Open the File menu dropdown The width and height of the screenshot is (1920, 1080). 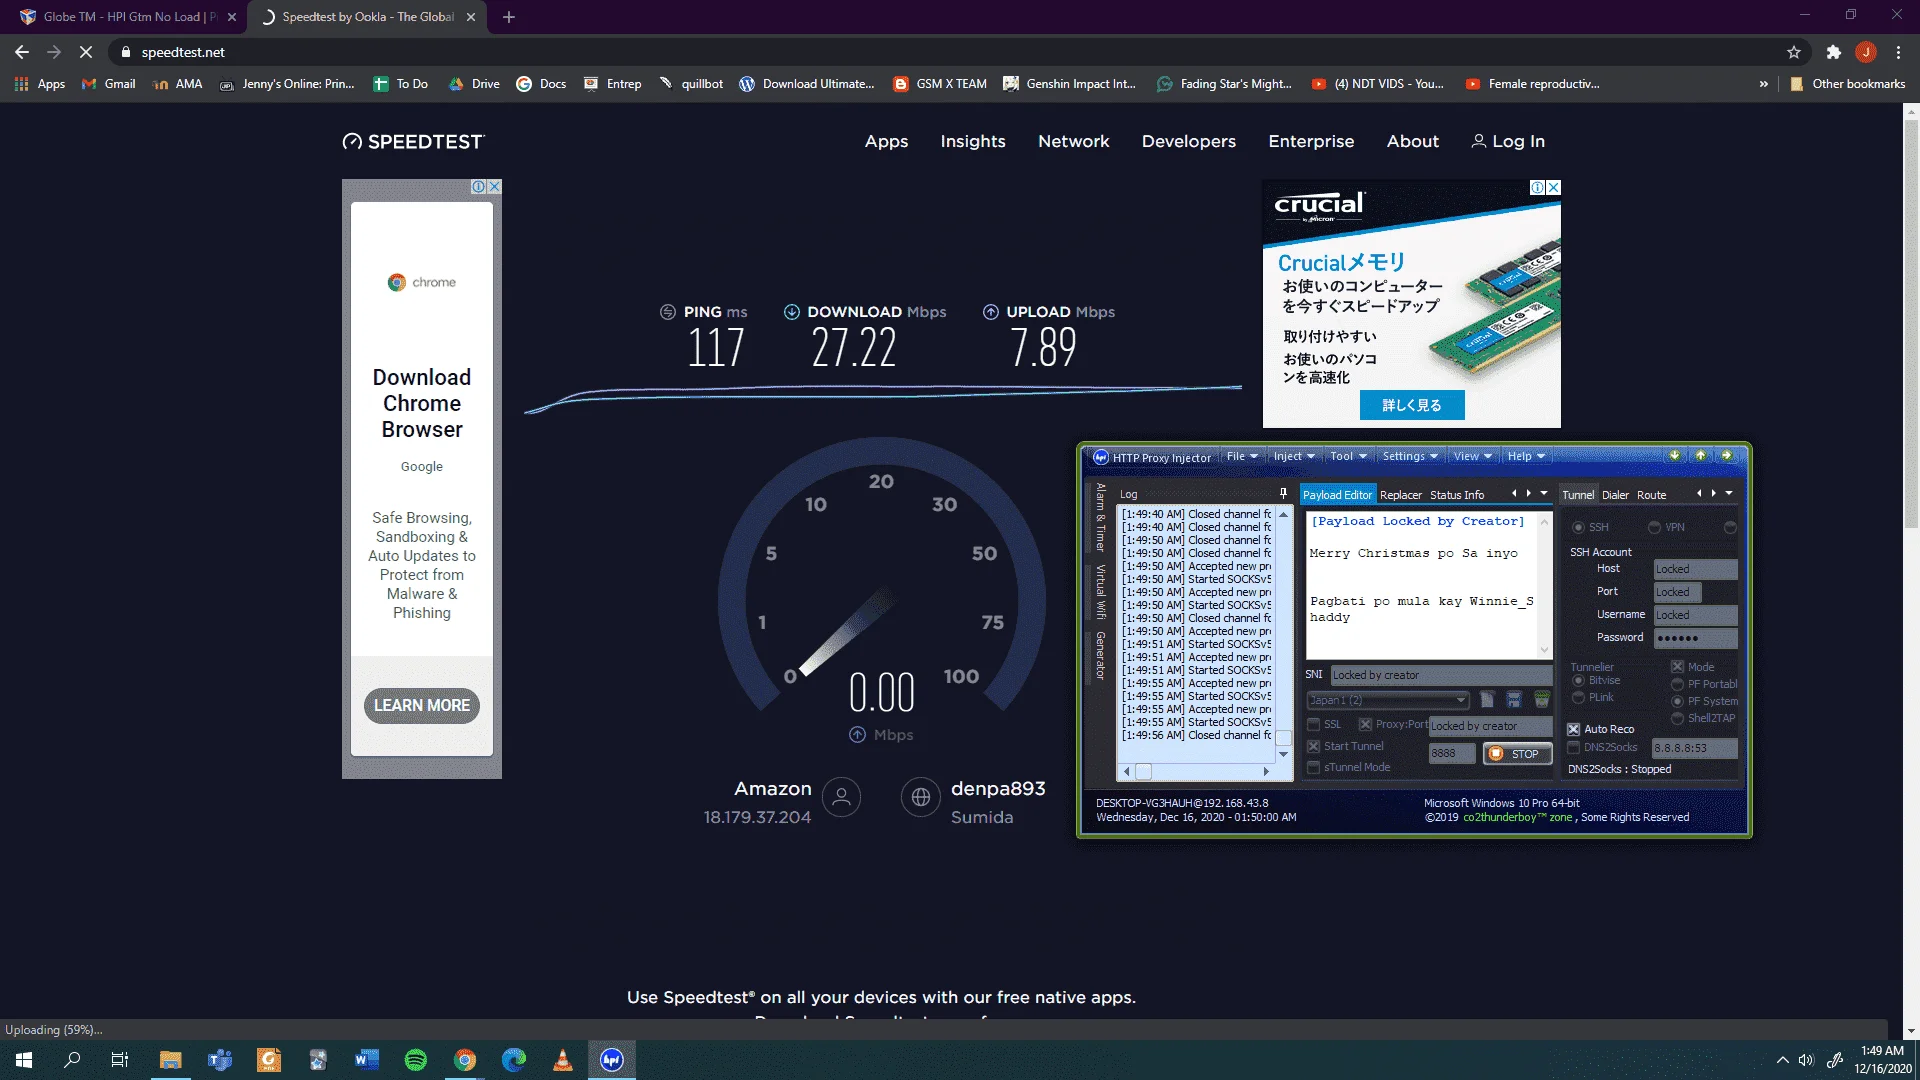[1242, 456]
